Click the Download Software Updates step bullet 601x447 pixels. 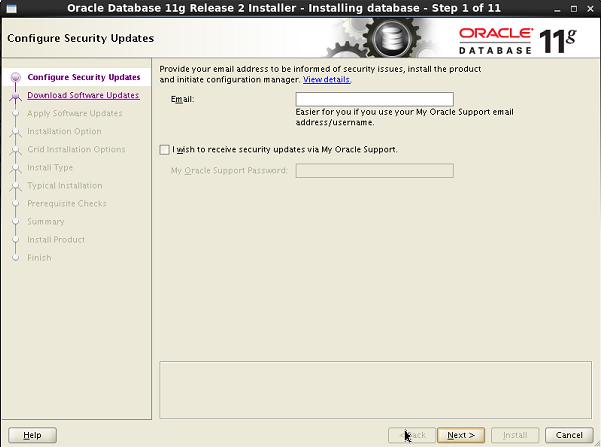[x=16, y=95]
